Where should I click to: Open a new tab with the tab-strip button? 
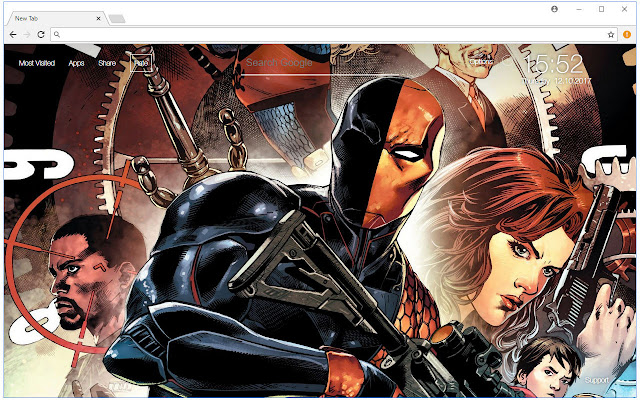tap(117, 19)
